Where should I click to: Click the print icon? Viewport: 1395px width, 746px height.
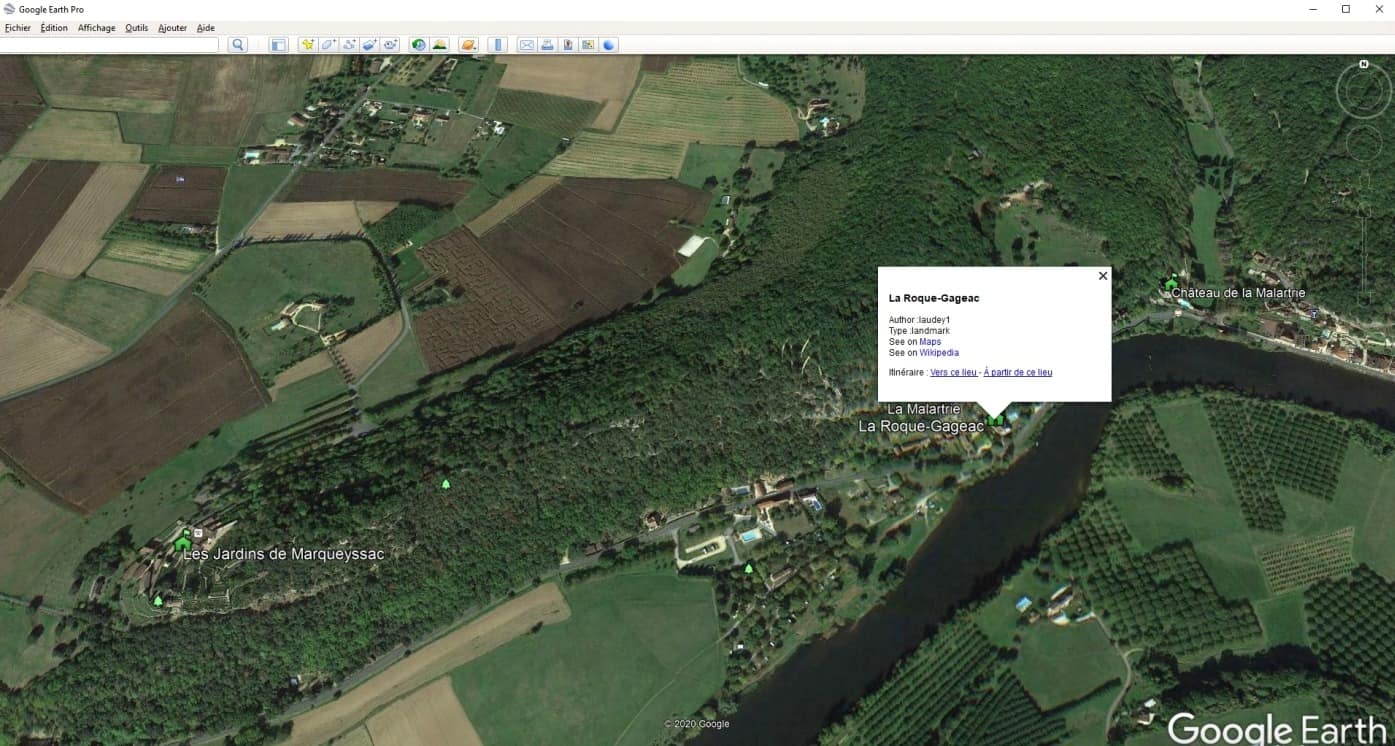(547, 45)
